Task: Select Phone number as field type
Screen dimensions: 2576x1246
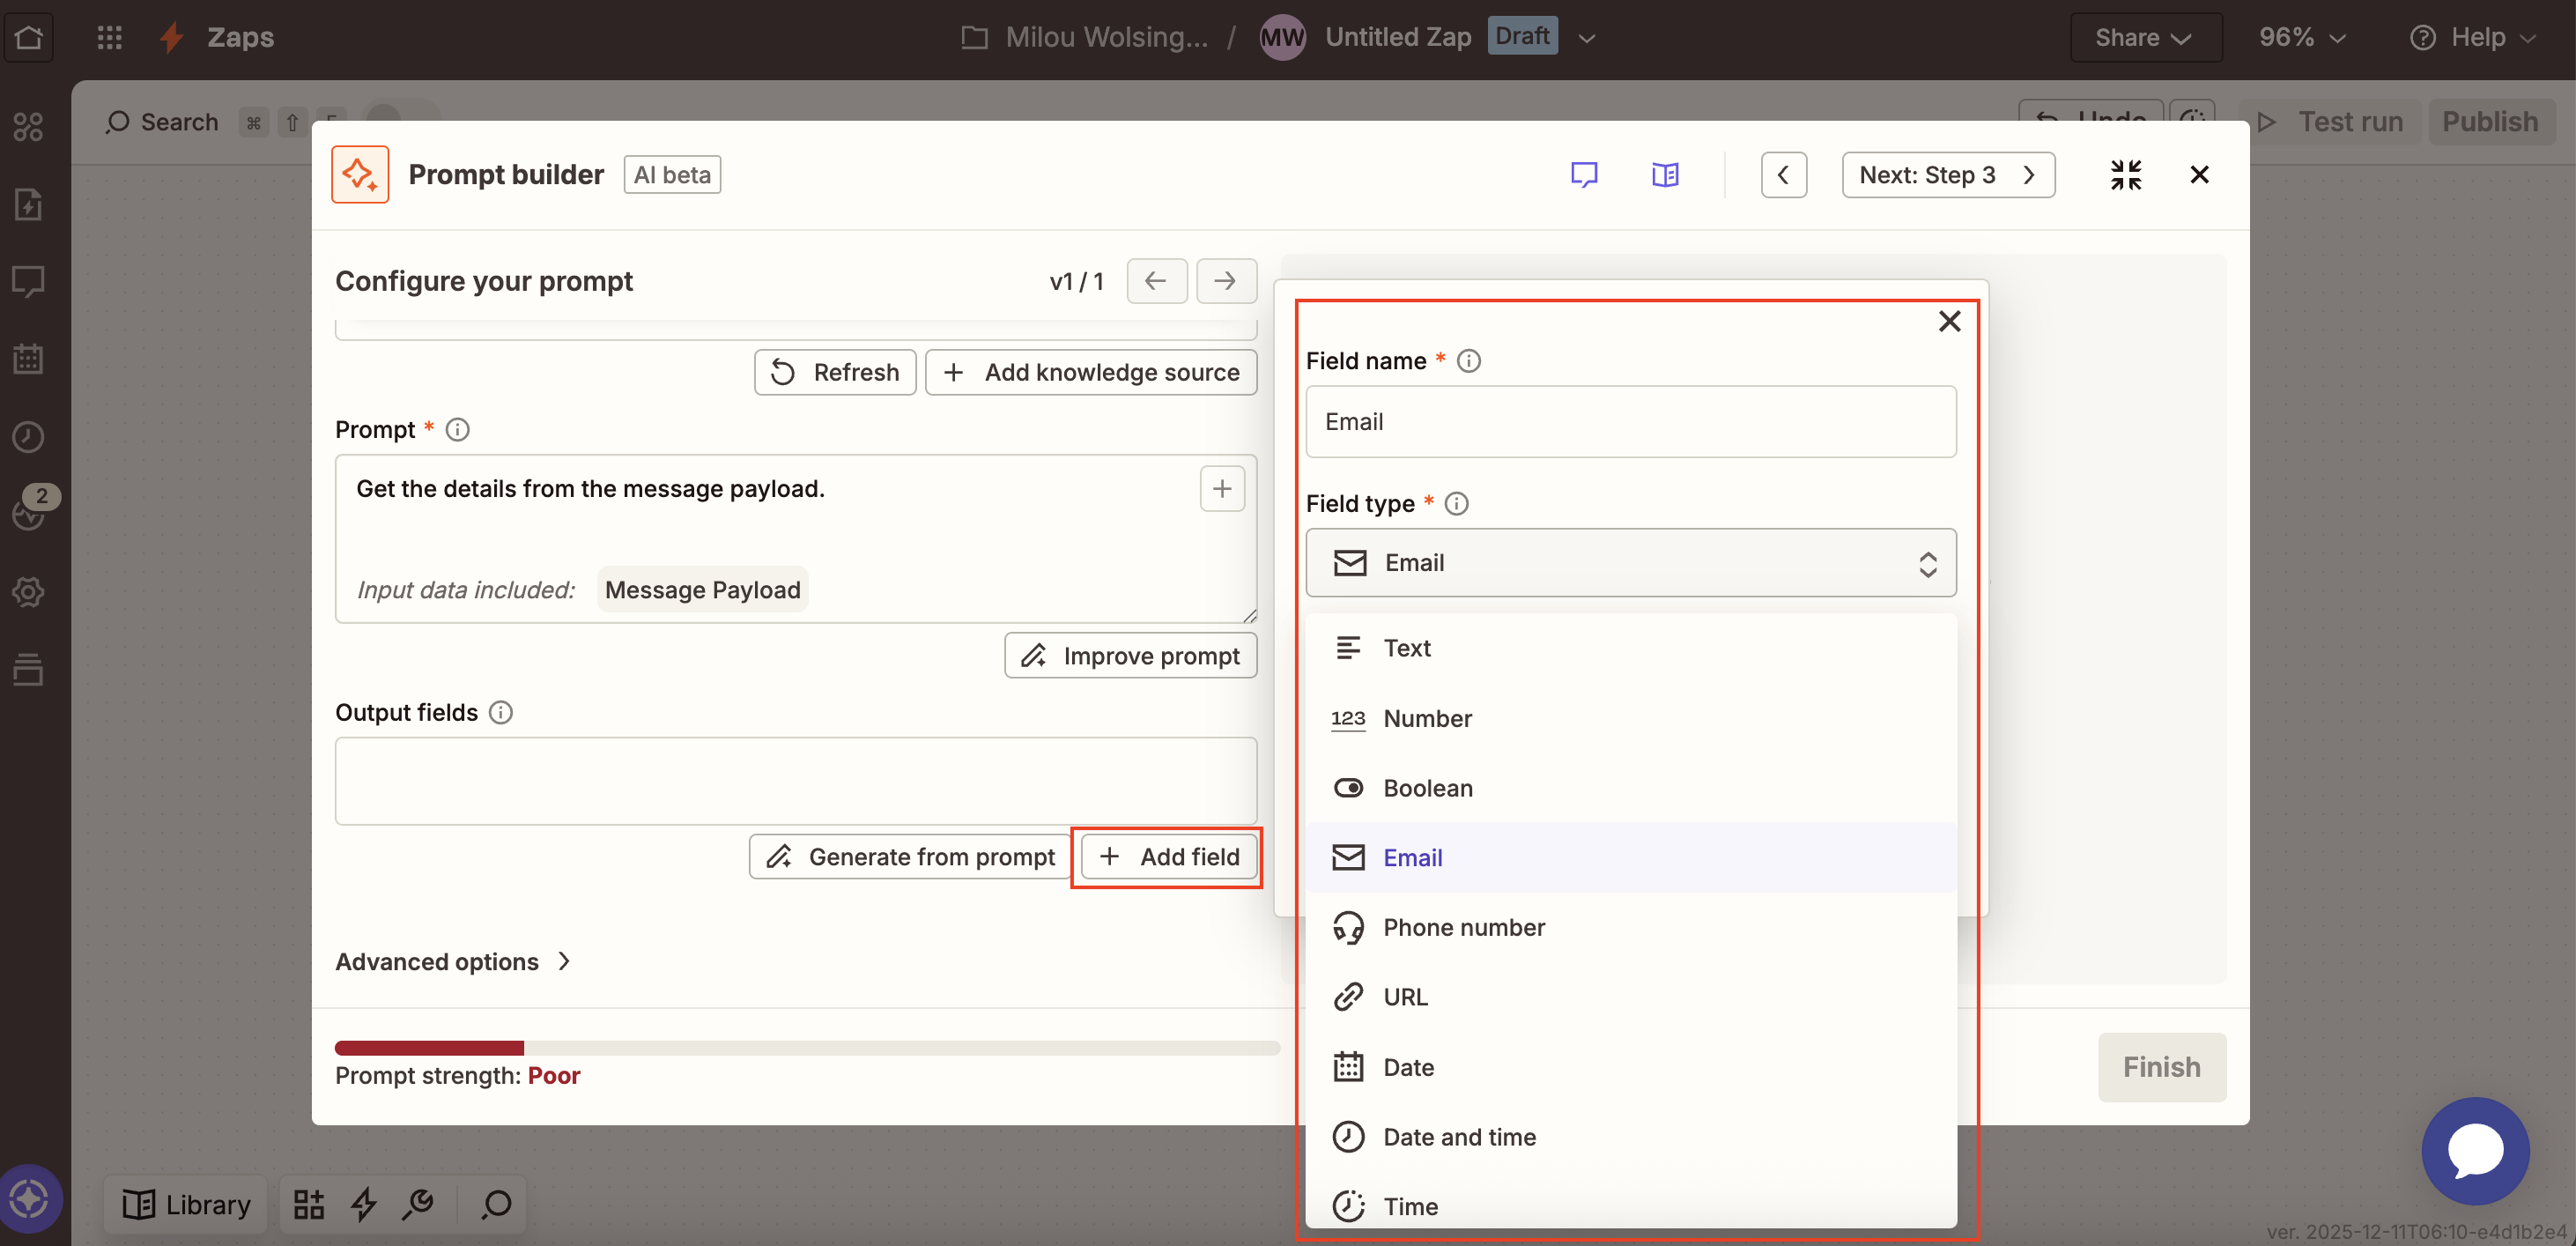Action: click(1464, 927)
